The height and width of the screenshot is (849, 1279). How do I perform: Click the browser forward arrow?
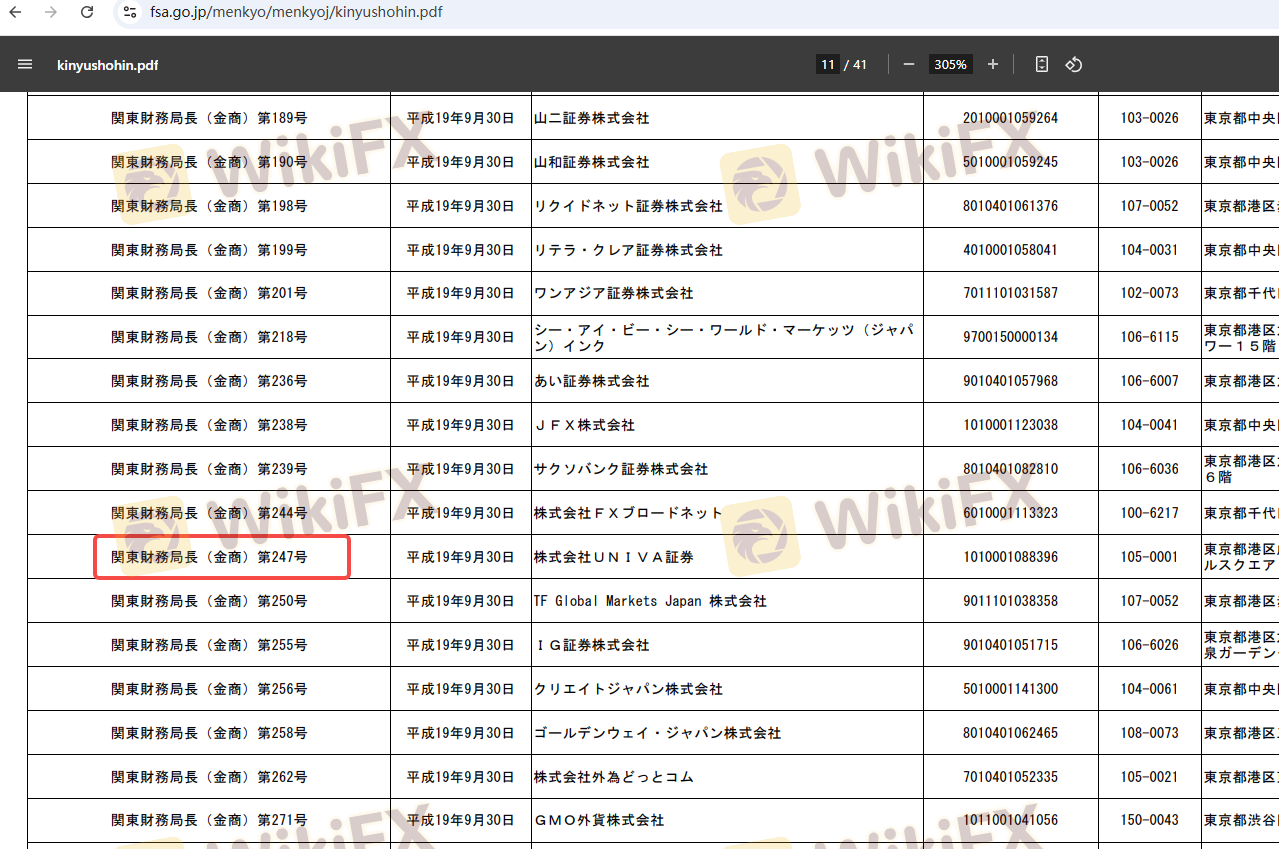tap(50, 12)
